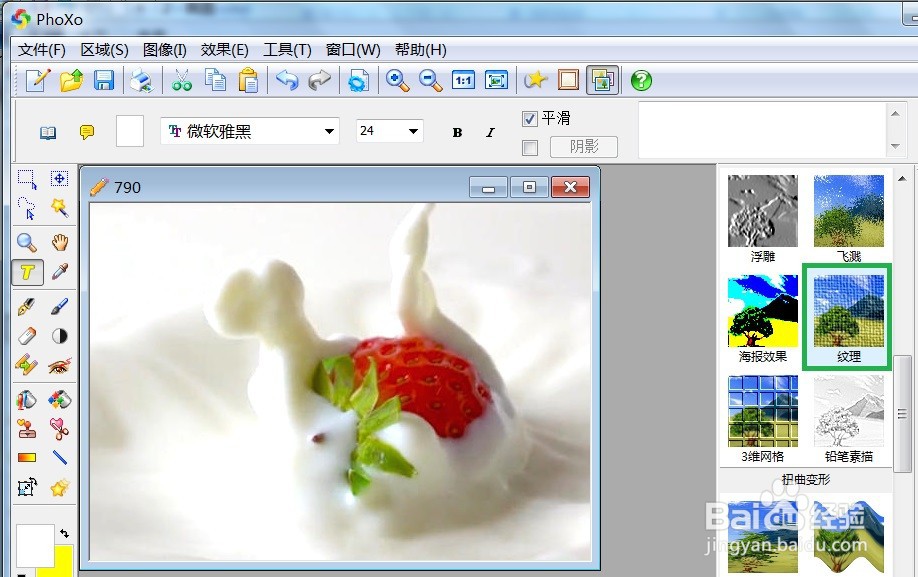Click the Print icon
The height and width of the screenshot is (577, 918).
point(142,80)
